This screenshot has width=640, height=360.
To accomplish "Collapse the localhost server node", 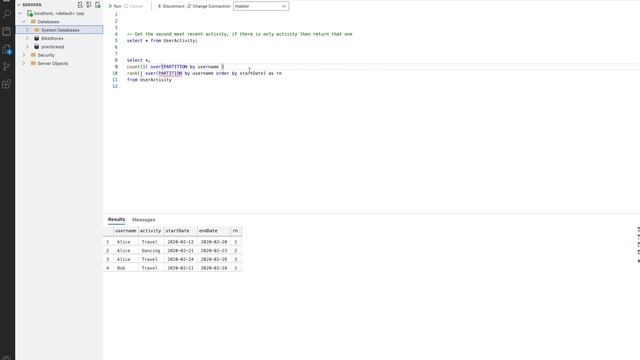I will [20, 13].
